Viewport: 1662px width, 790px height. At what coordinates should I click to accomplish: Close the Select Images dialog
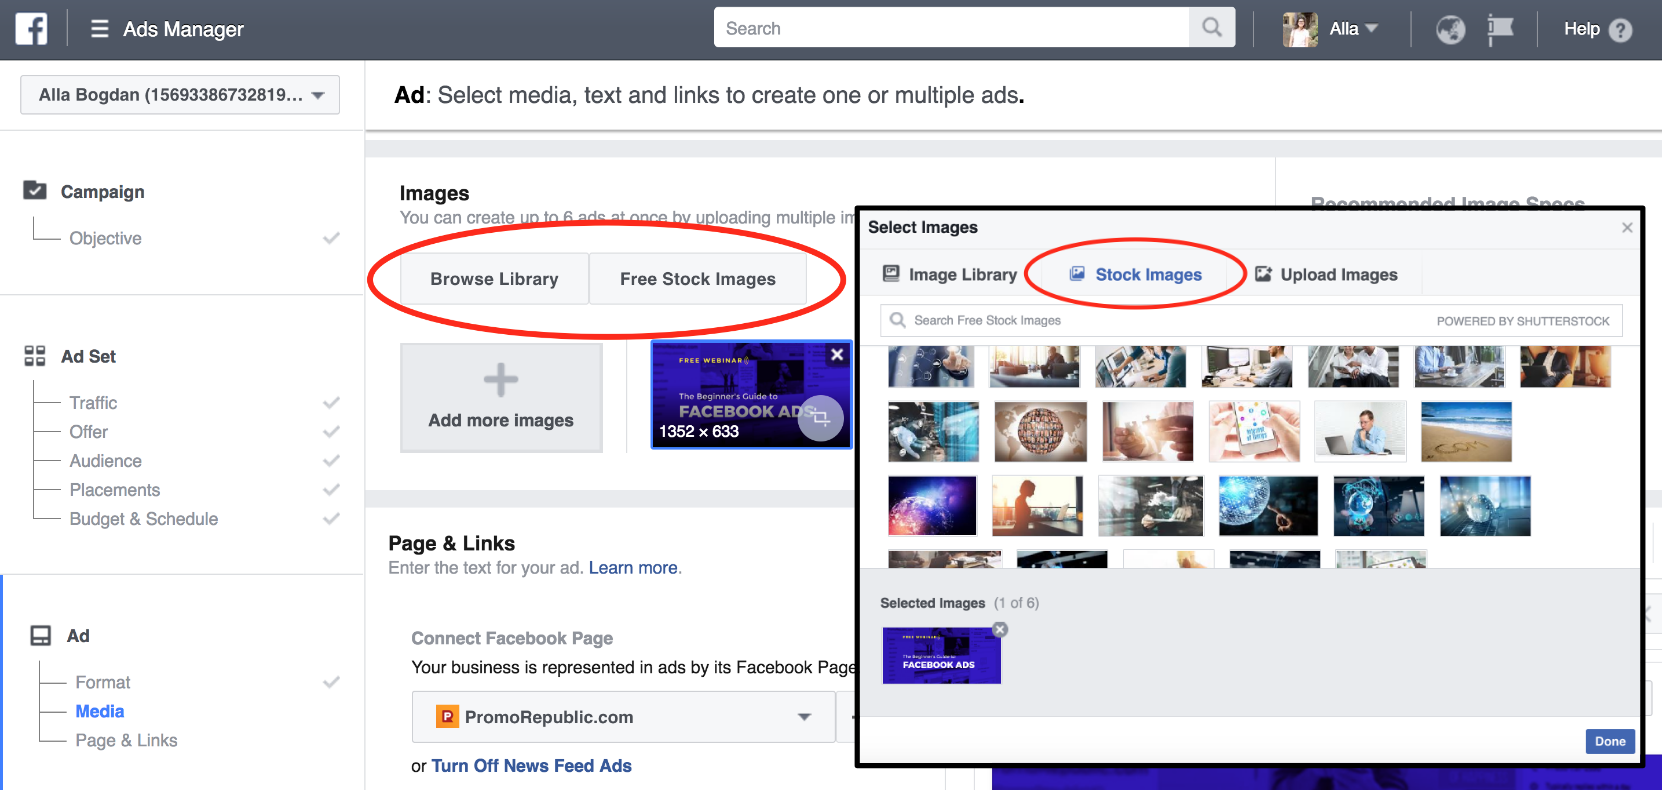1627,228
